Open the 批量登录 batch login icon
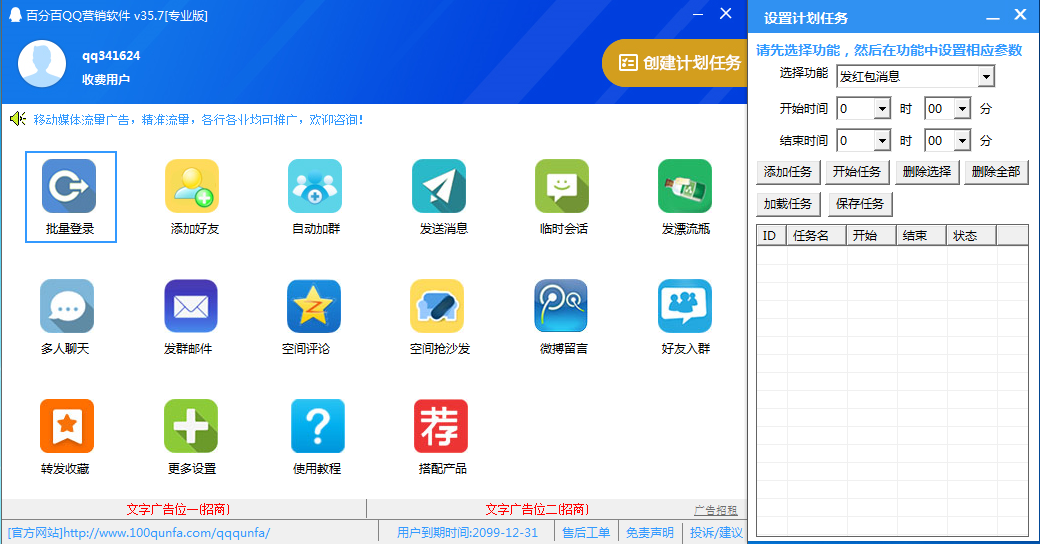The width and height of the screenshot is (1040, 544). [x=69, y=186]
